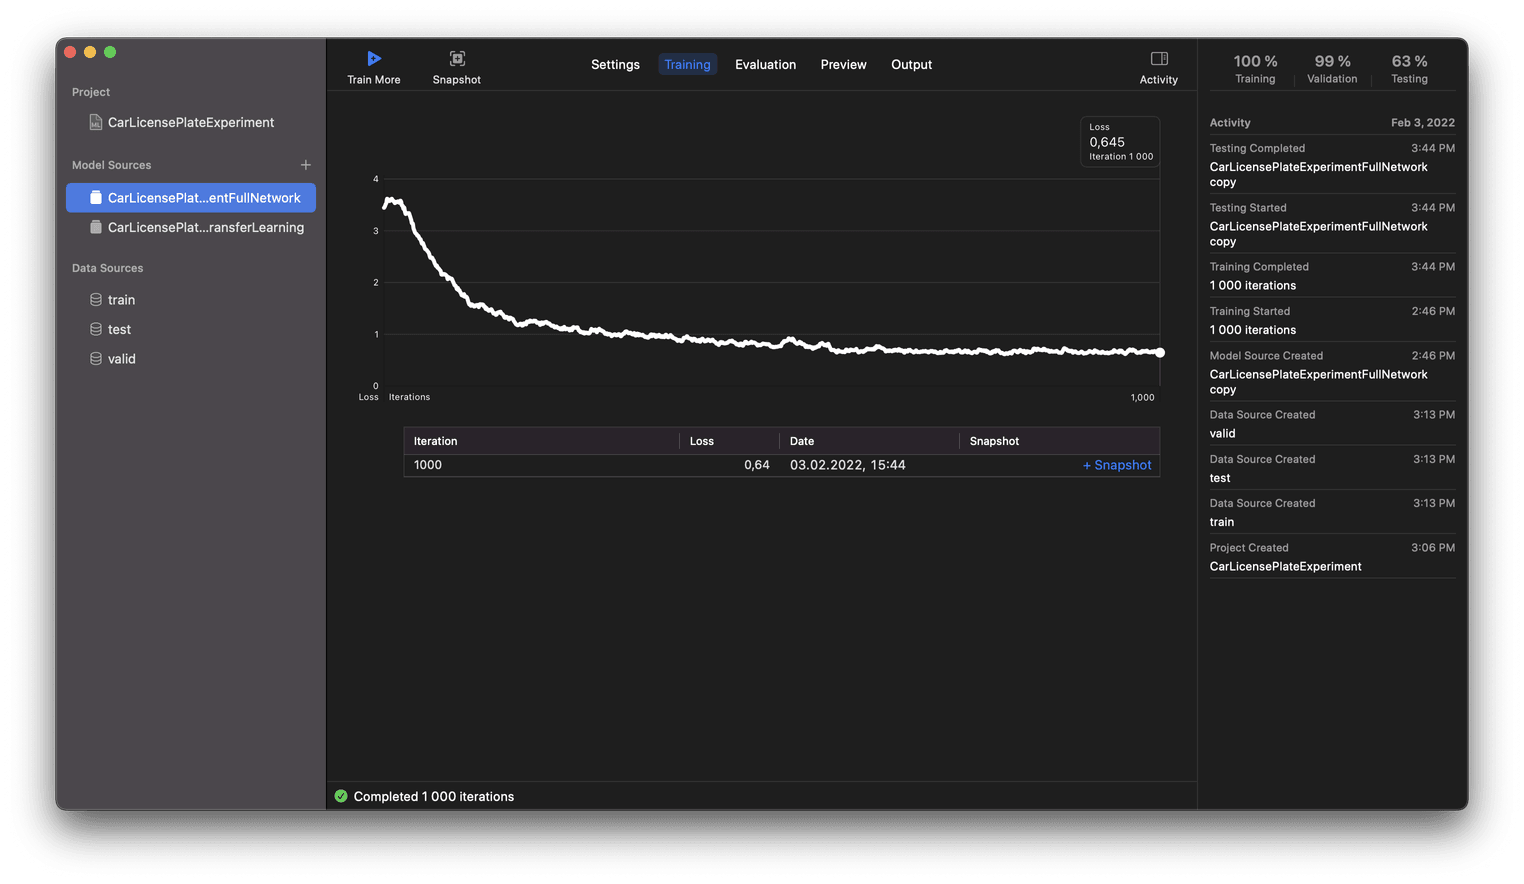Open the test data source
Image resolution: width=1524 pixels, height=884 pixels.
coord(119,328)
